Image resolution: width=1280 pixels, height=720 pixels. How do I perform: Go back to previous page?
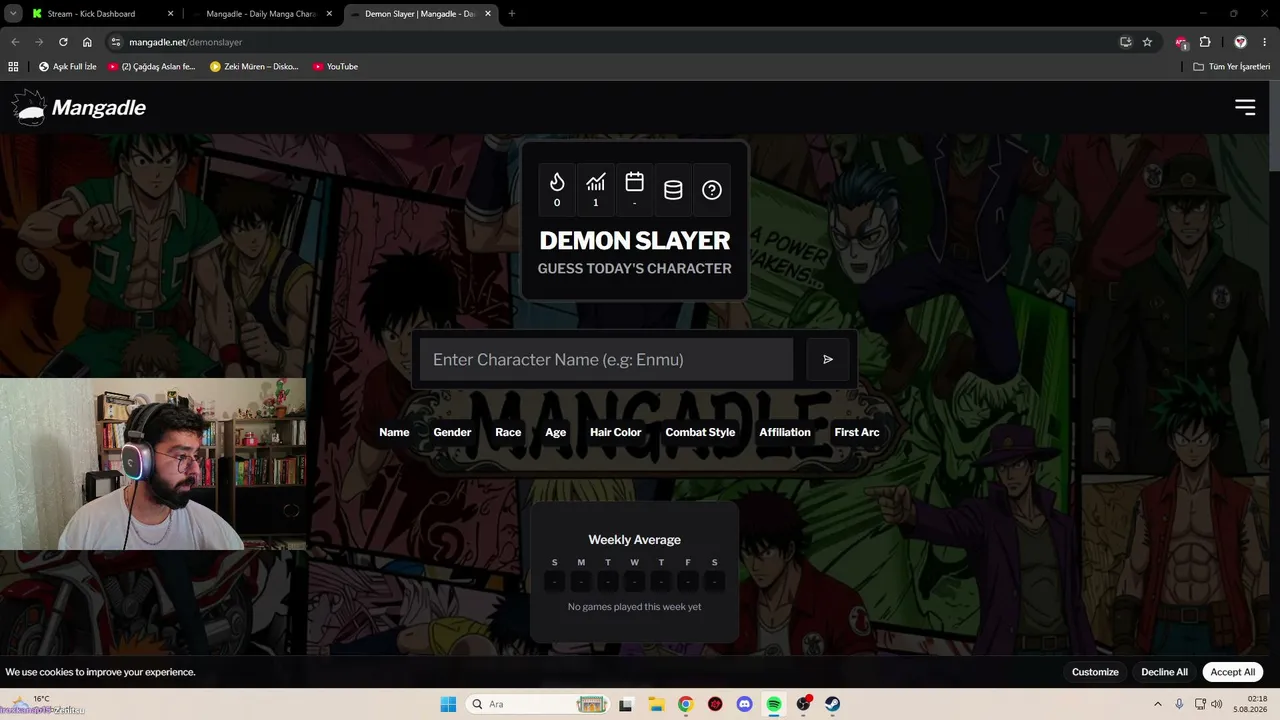(14, 42)
